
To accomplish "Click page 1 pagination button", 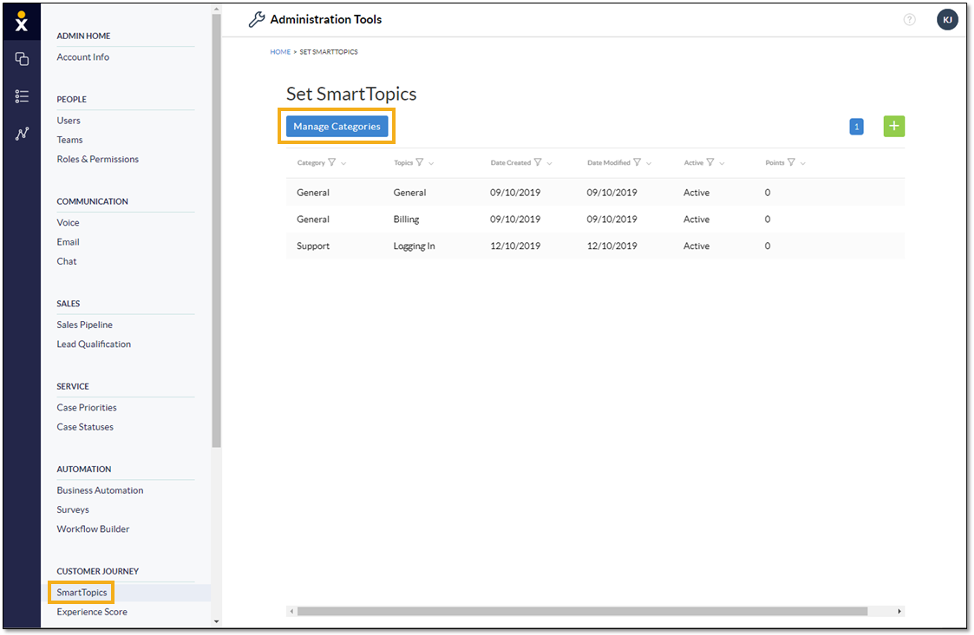I will [x=856, y=127].
